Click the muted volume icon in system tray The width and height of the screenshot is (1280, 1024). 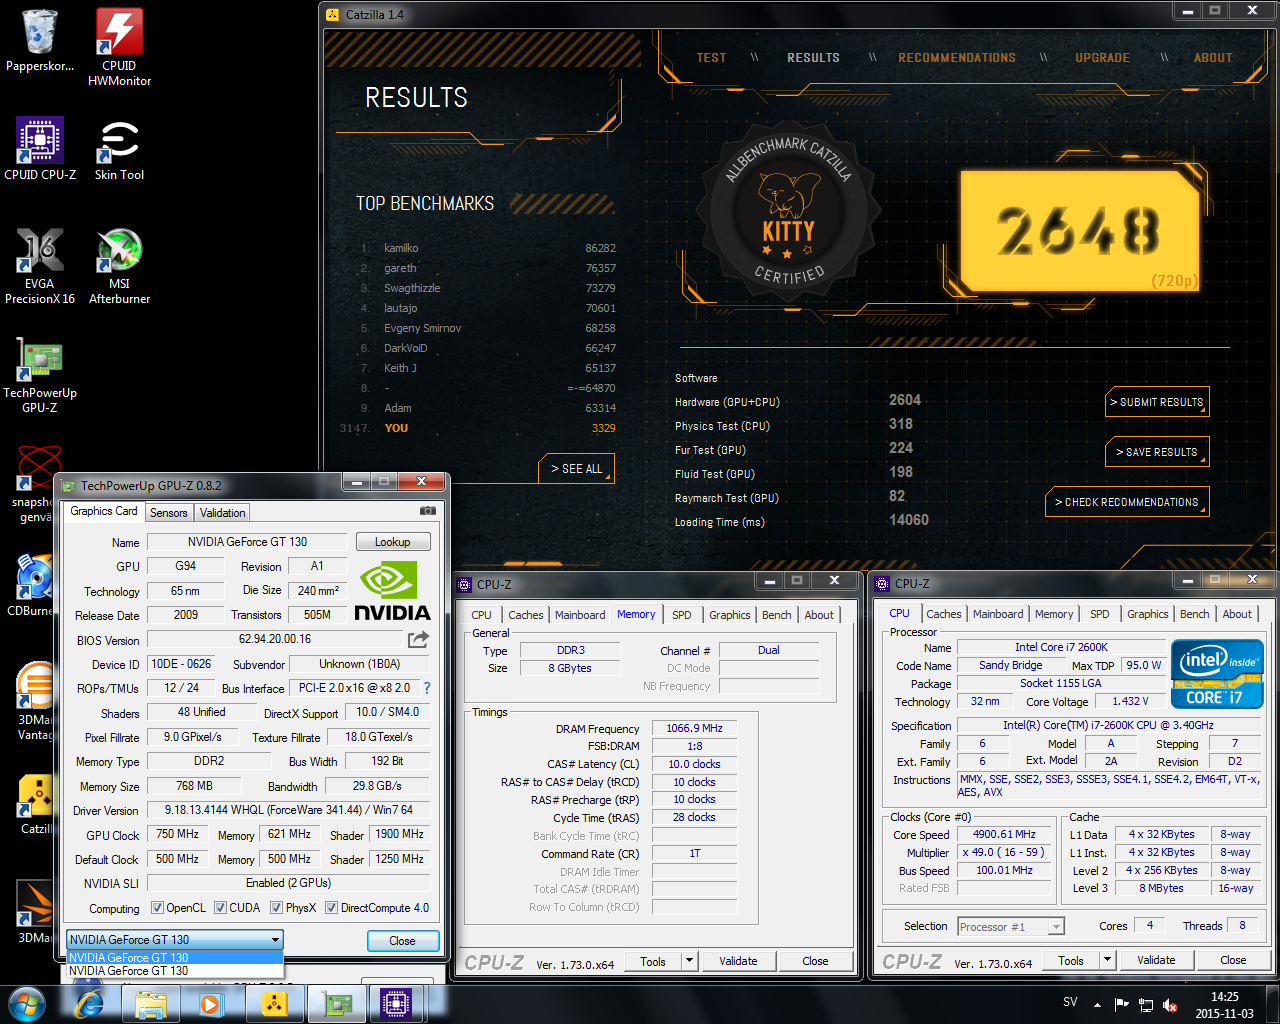click(x=1170, y=1004)
